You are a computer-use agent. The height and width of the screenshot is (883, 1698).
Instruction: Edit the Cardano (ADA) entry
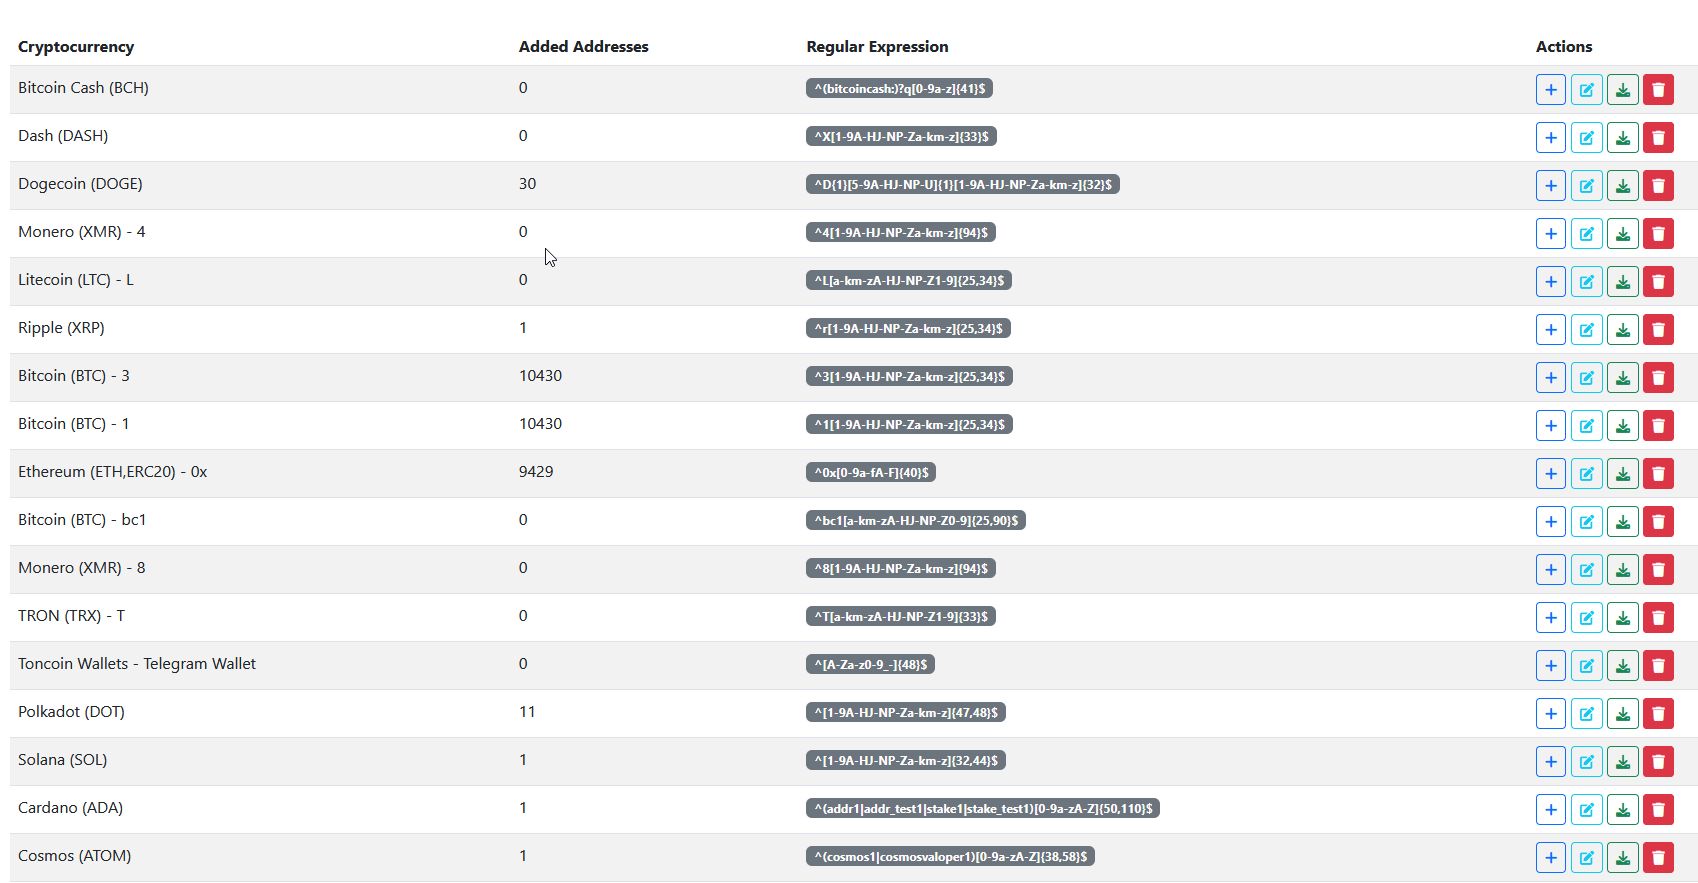[x=1586, y=810]
